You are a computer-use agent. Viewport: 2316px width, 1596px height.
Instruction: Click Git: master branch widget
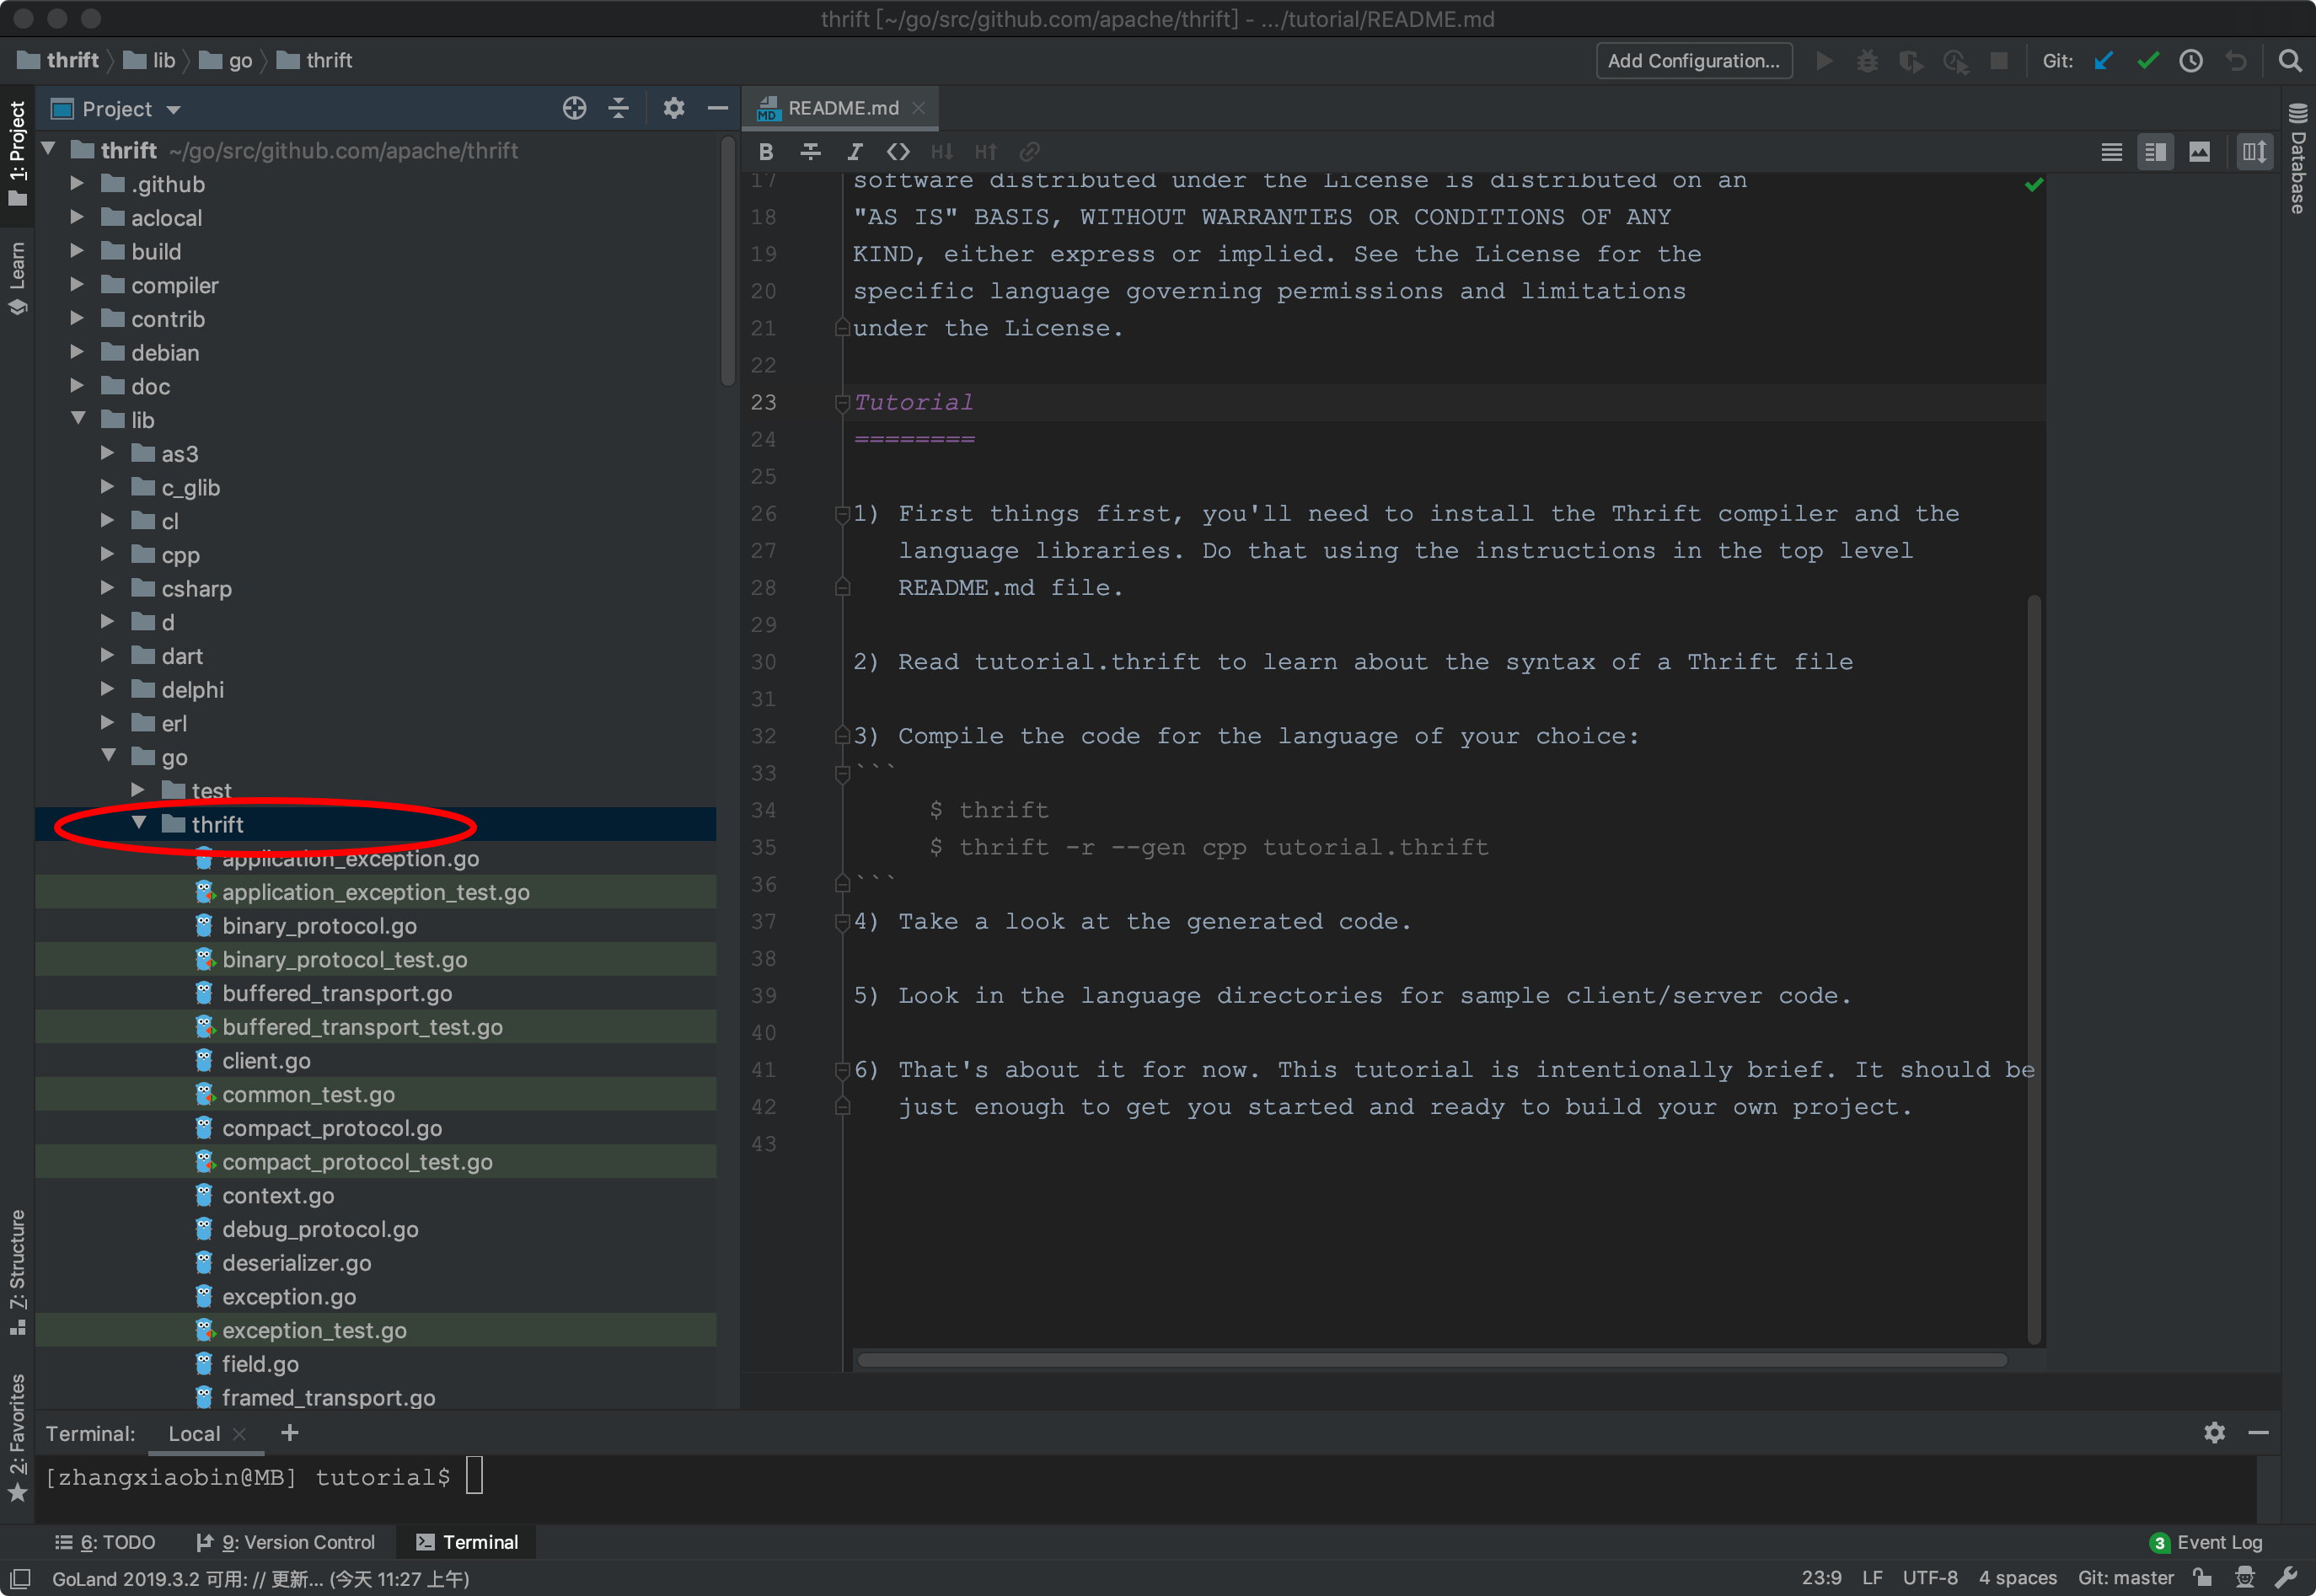pyautogui.click(x=2125, y=1577)
